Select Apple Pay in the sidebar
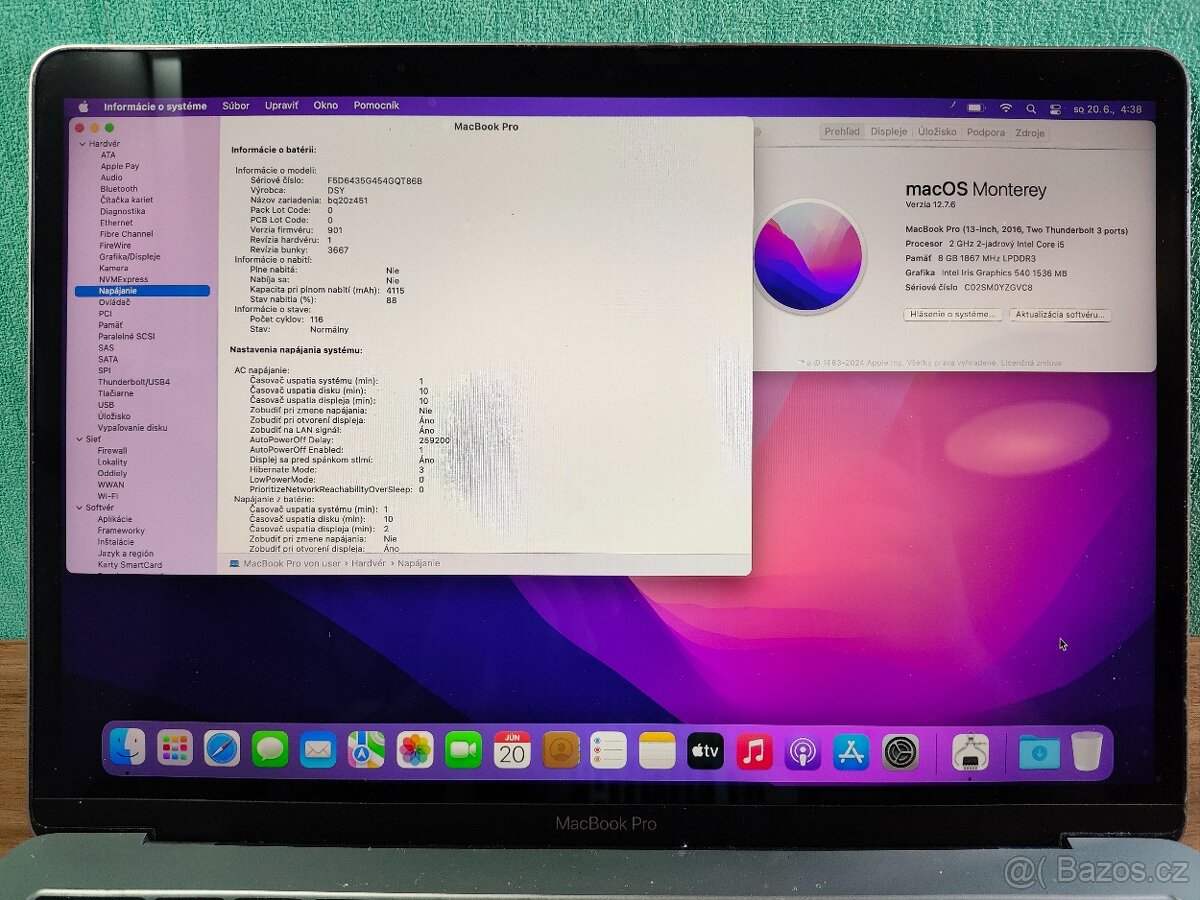 119,166
